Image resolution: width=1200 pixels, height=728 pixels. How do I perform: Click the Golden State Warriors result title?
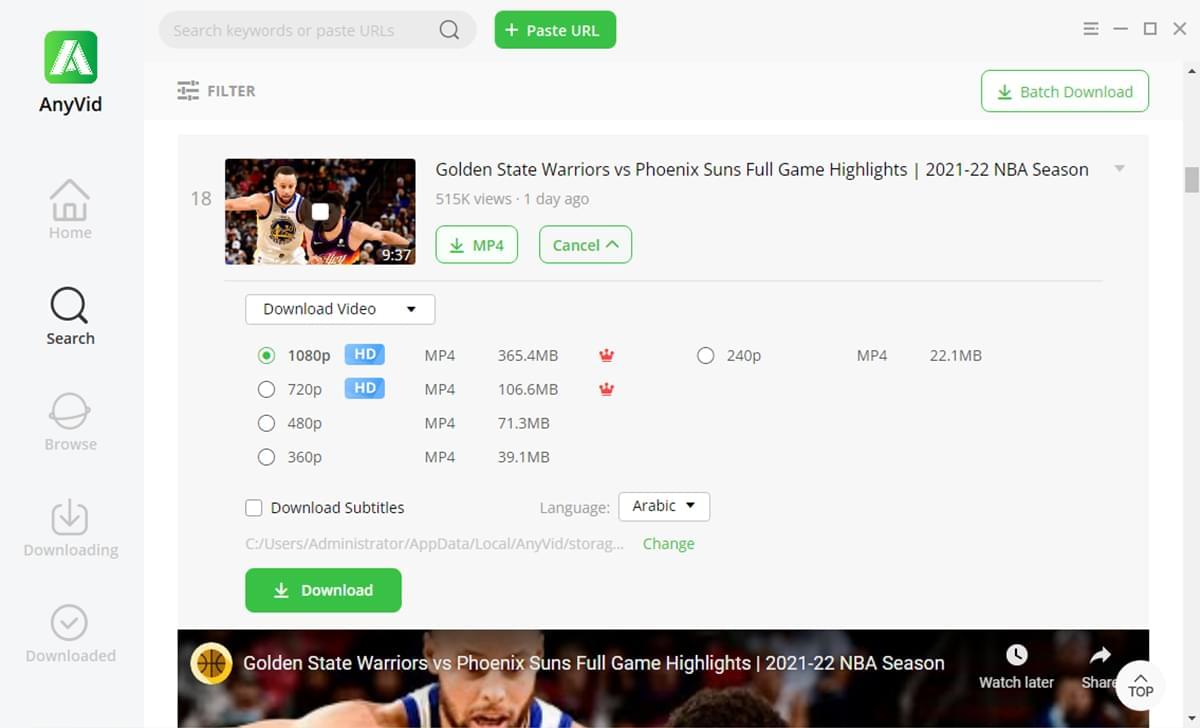[x=762, y=170]
